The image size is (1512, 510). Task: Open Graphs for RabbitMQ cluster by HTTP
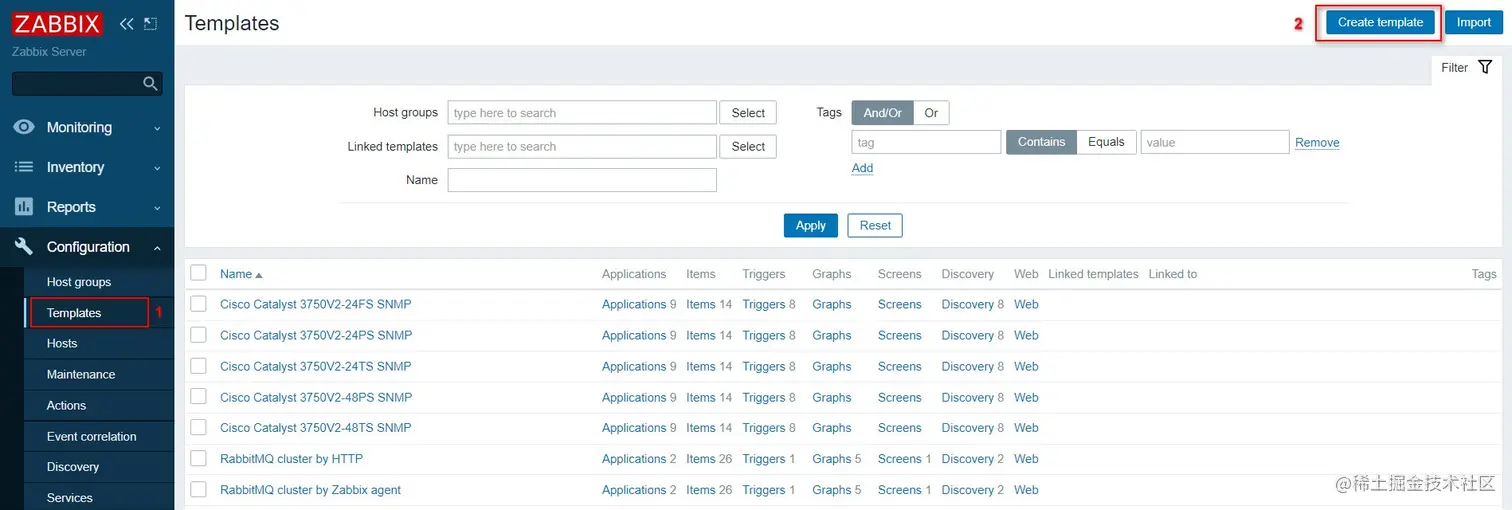click(x=831, y=459)
